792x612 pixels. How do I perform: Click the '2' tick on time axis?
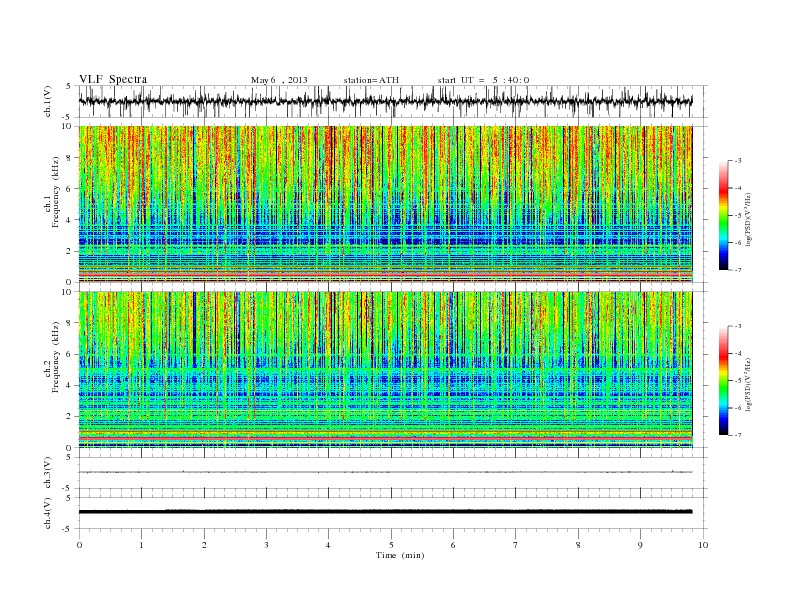click(x=204, y=545)
